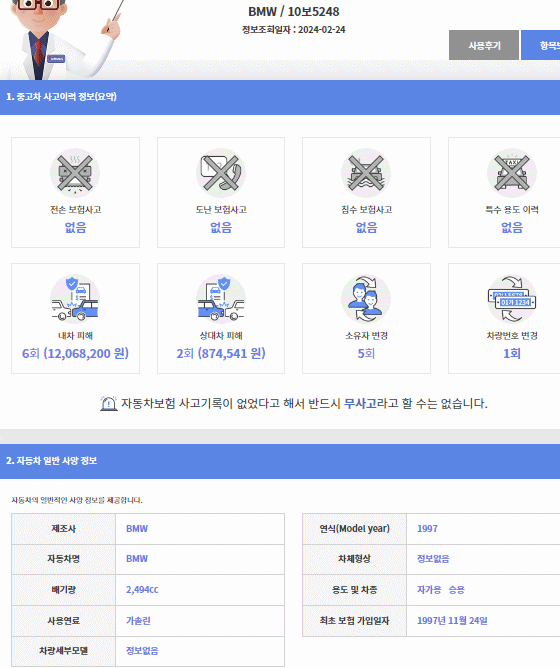This screenshot has width=560, height=668.
Task: Click the 배기량 label cell
Action: (64, 590)
